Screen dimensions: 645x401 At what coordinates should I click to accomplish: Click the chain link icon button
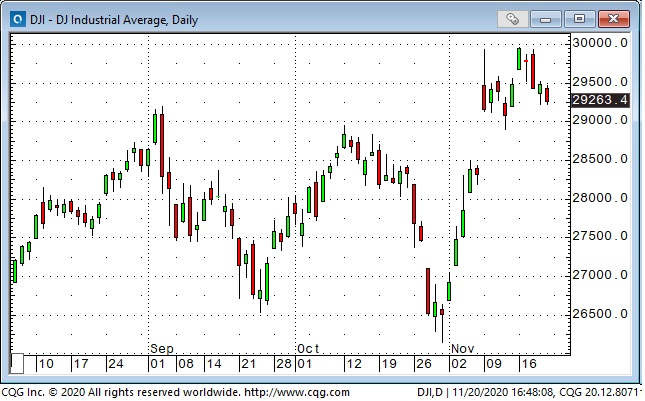click(x=512, y=19)
